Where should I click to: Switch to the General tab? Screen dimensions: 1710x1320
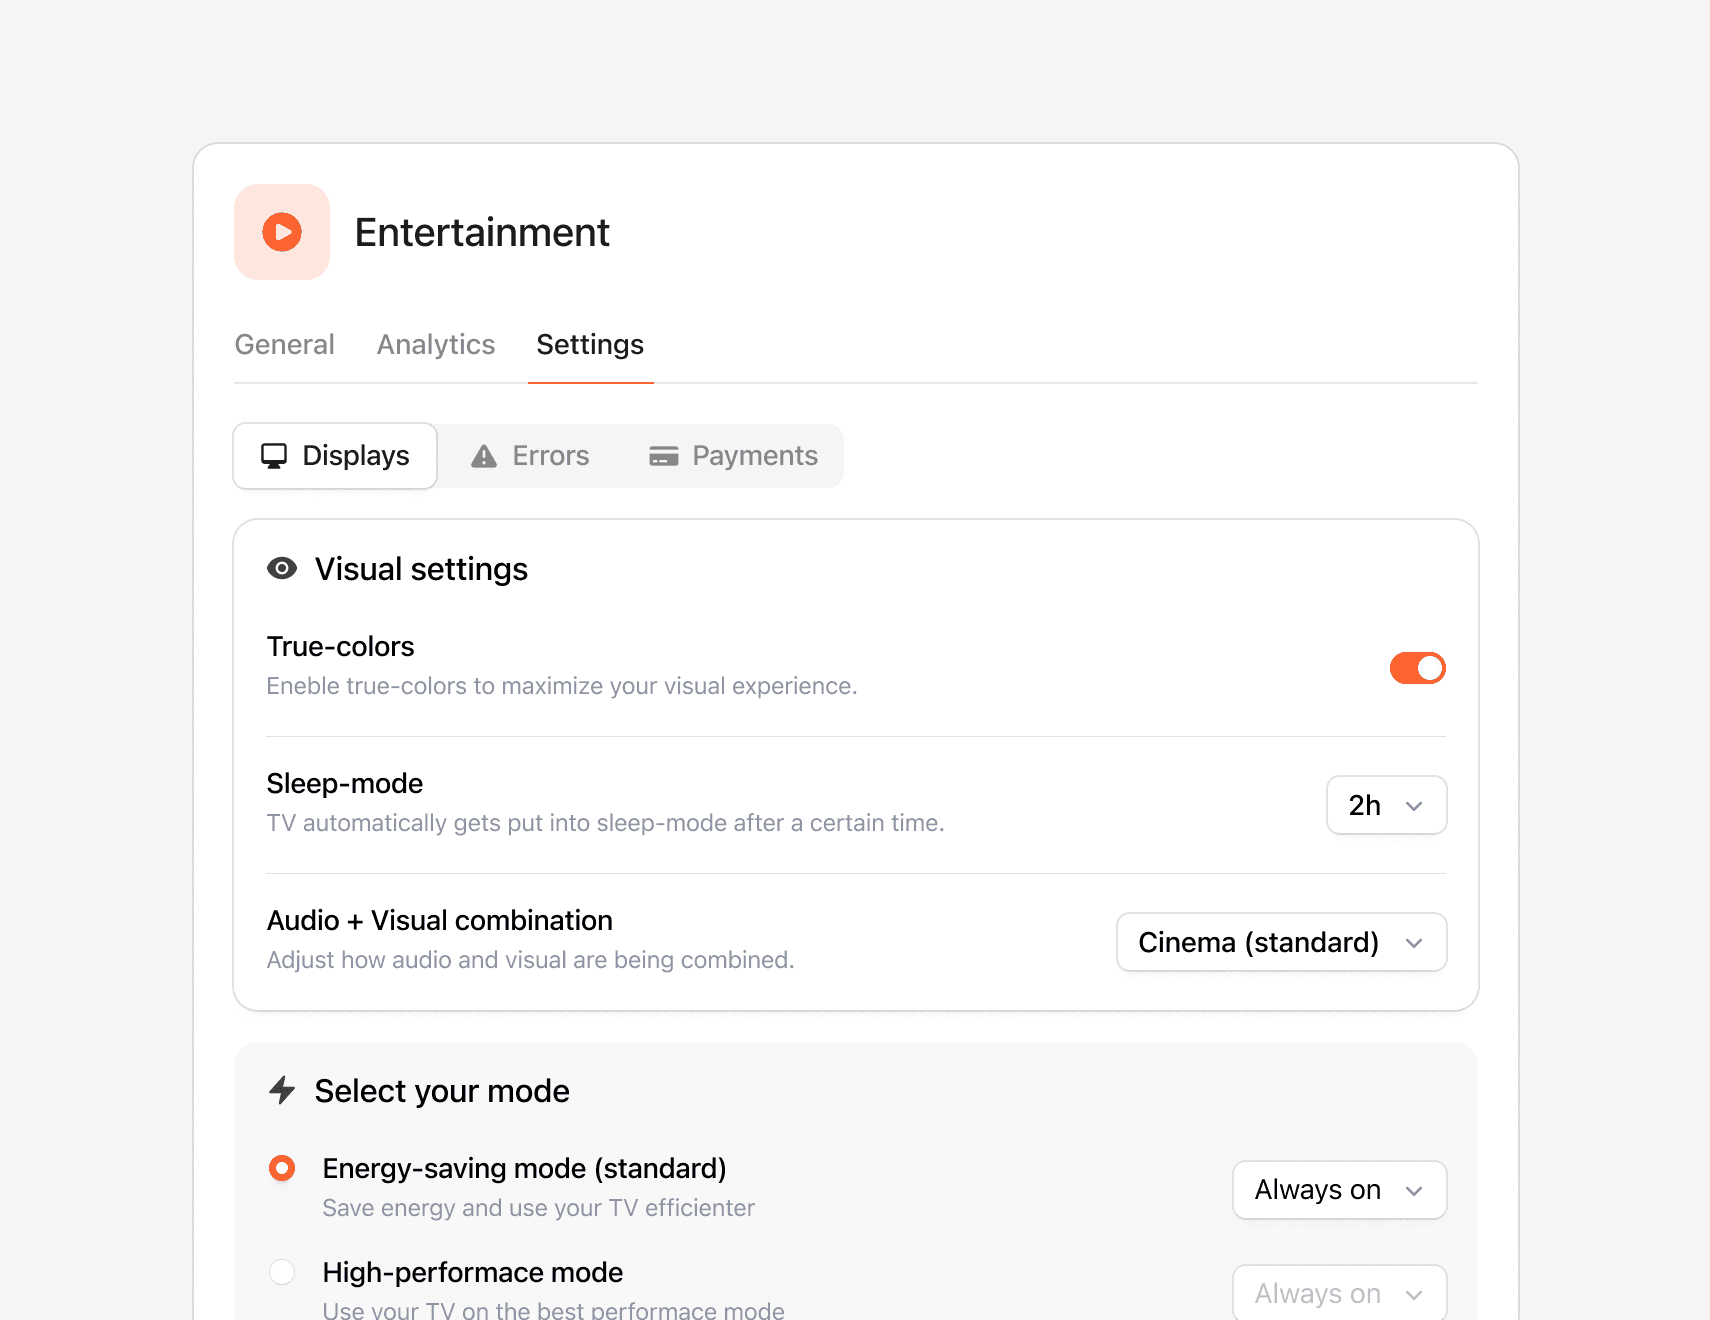pos(285,345)
